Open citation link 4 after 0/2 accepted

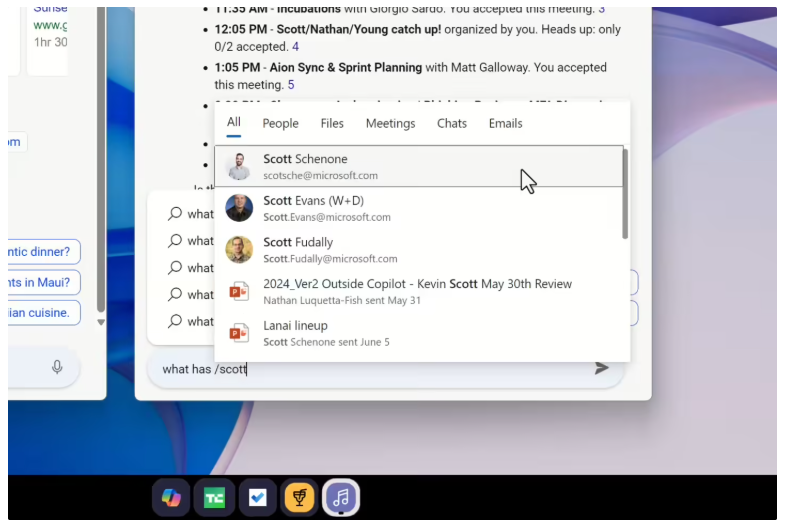[295, 47]
